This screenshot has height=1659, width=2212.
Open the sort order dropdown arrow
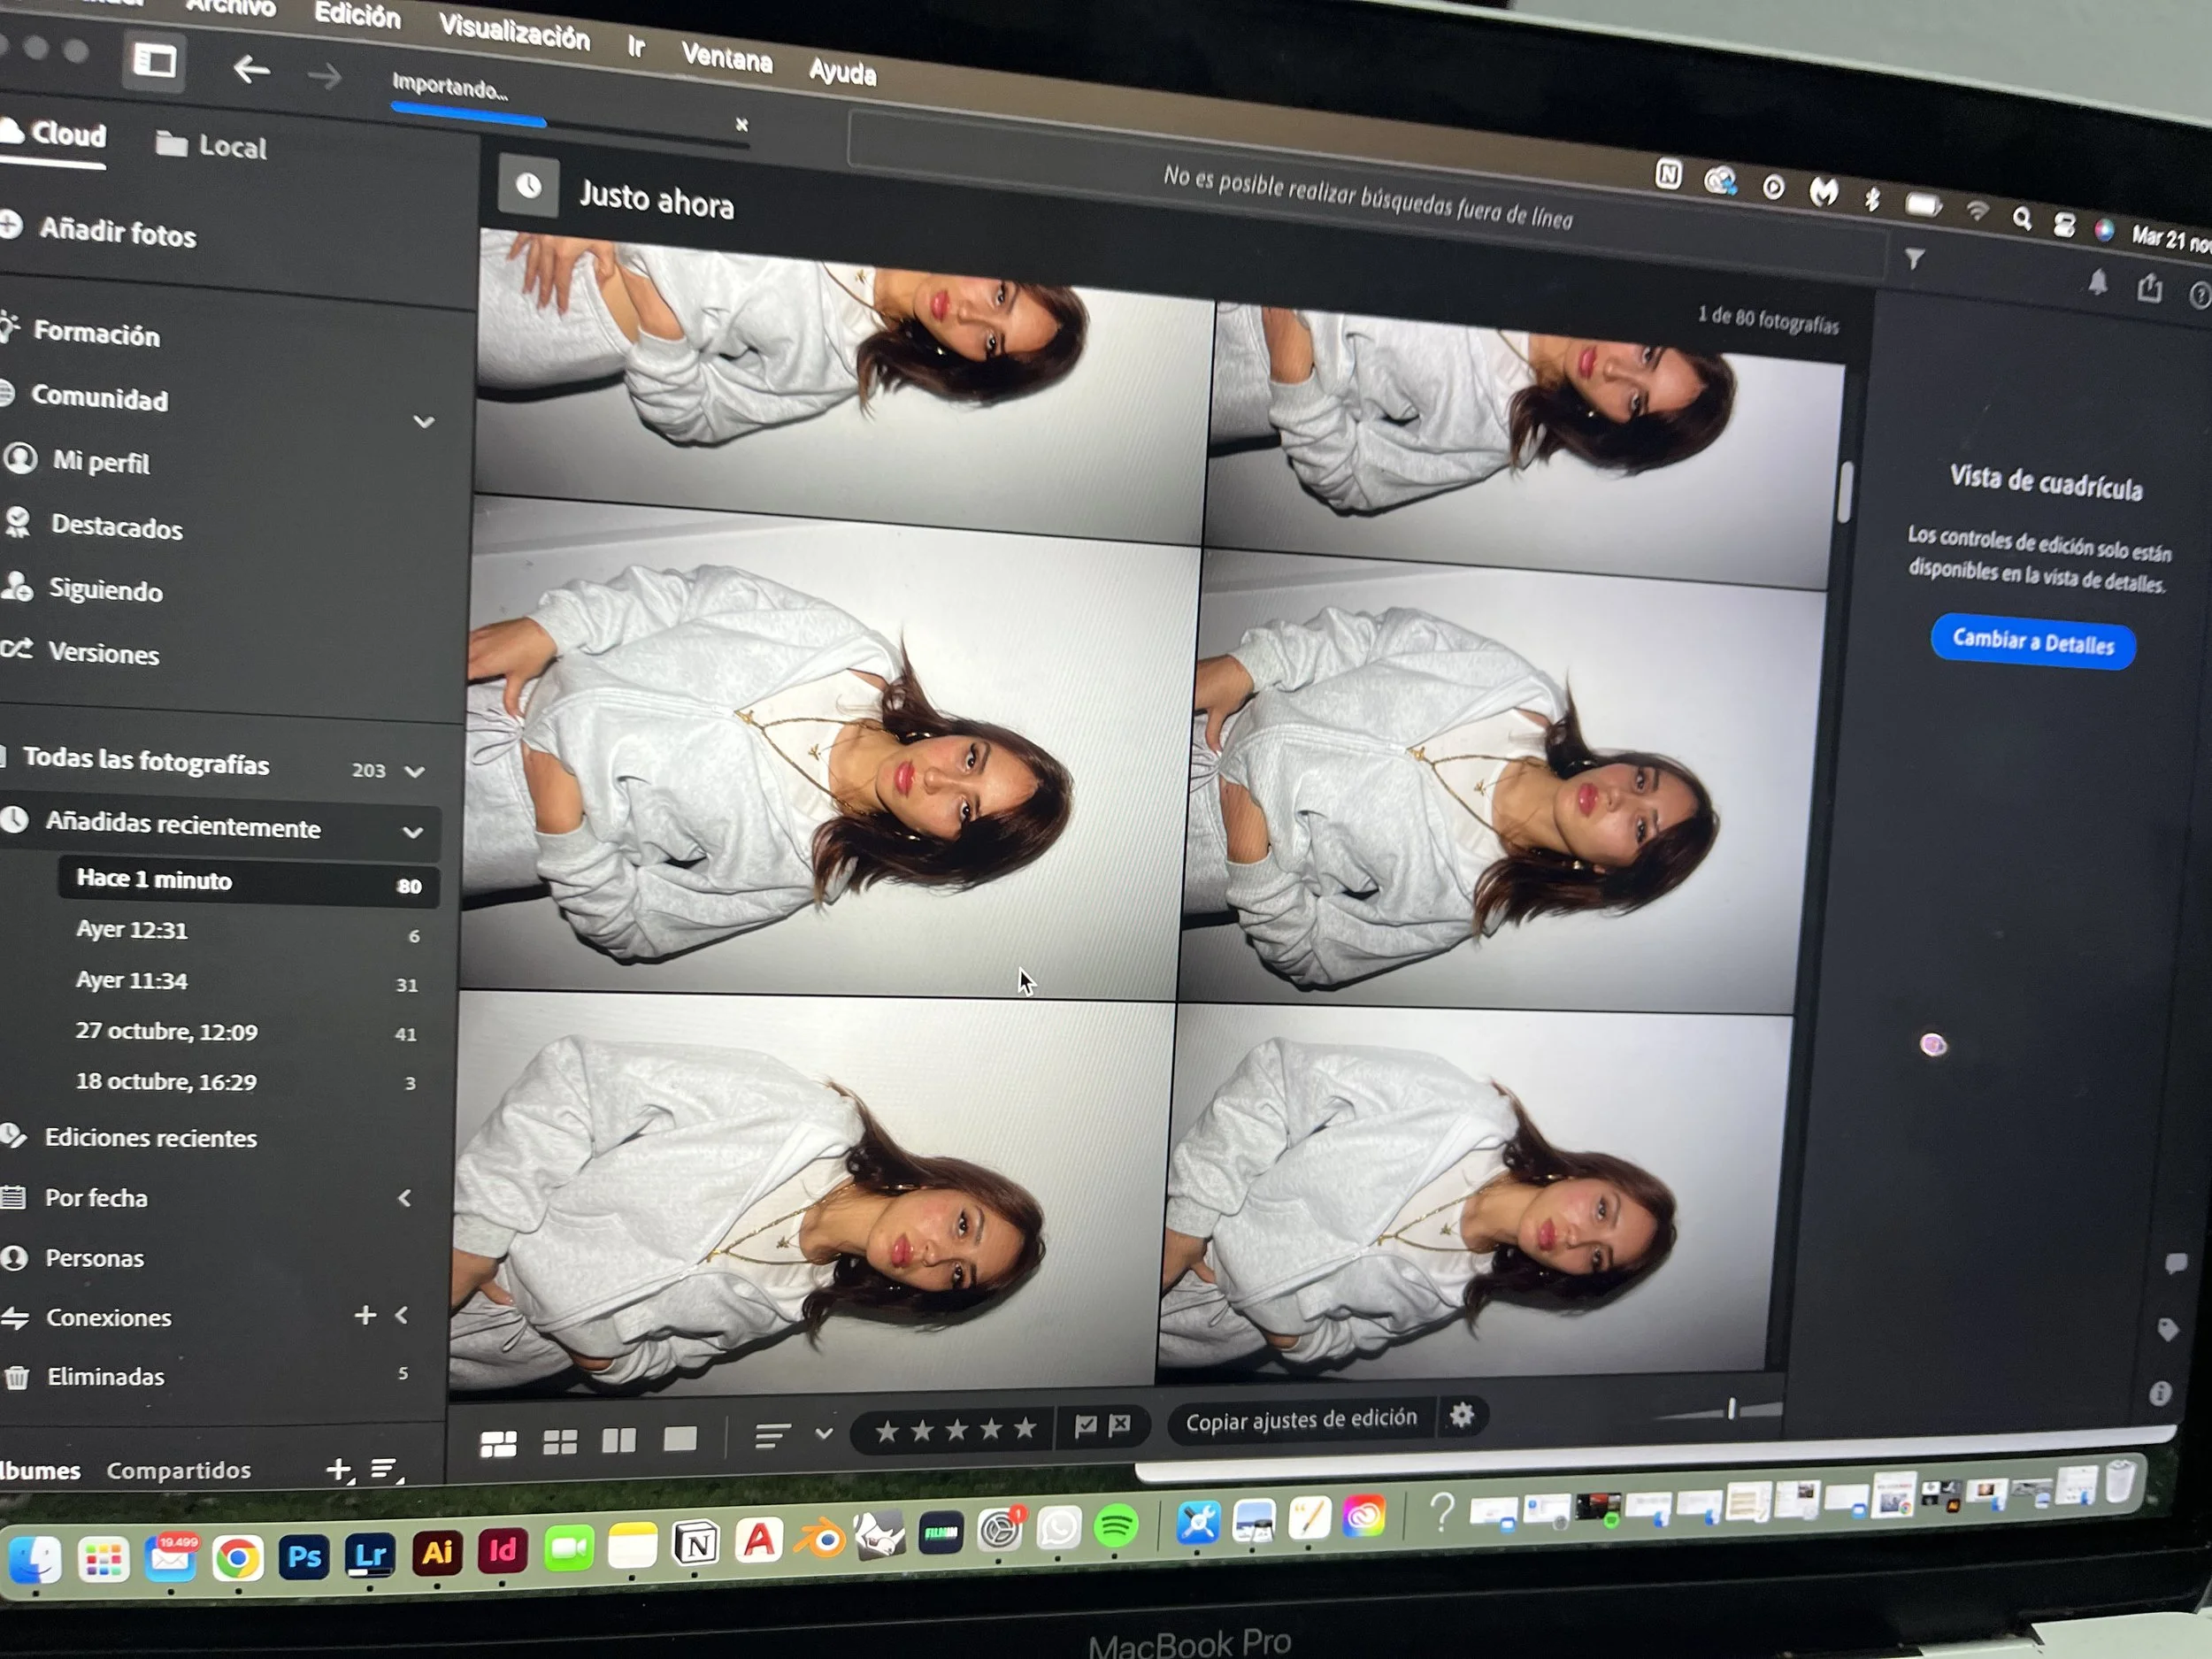point(823,1433)
